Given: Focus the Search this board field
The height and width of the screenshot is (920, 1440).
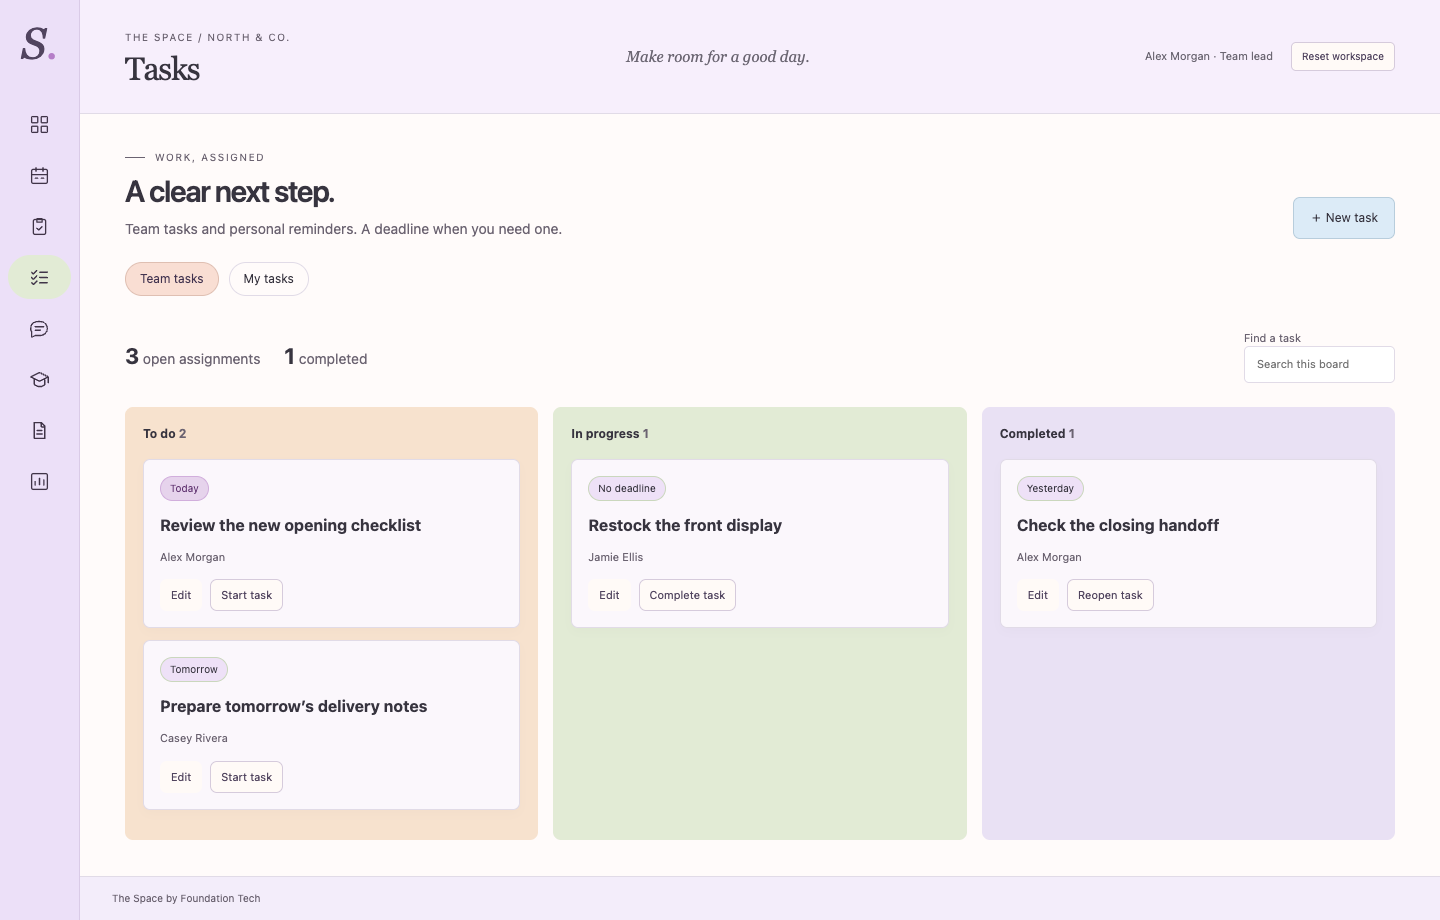Looking at the screenshot, I should (x=1319, y=364).
